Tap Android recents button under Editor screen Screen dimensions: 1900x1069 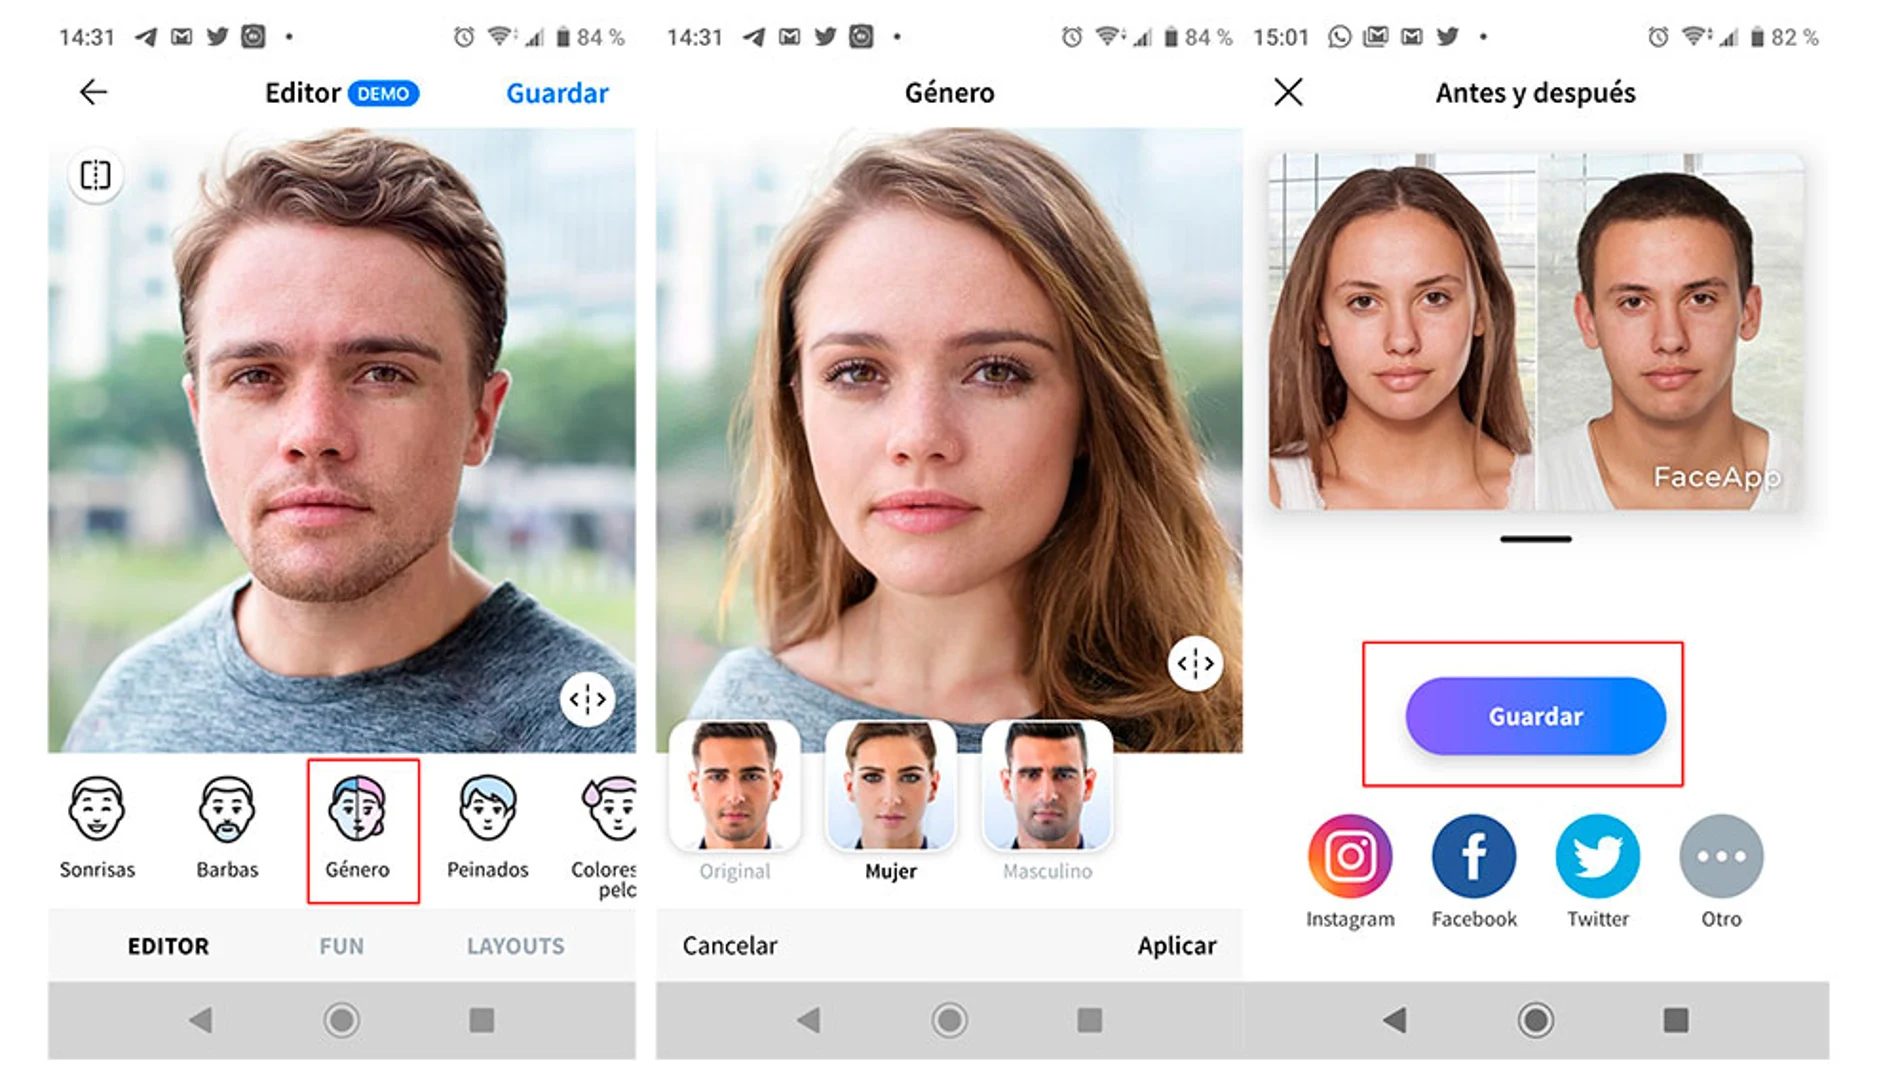click(x=482, y=1020)
